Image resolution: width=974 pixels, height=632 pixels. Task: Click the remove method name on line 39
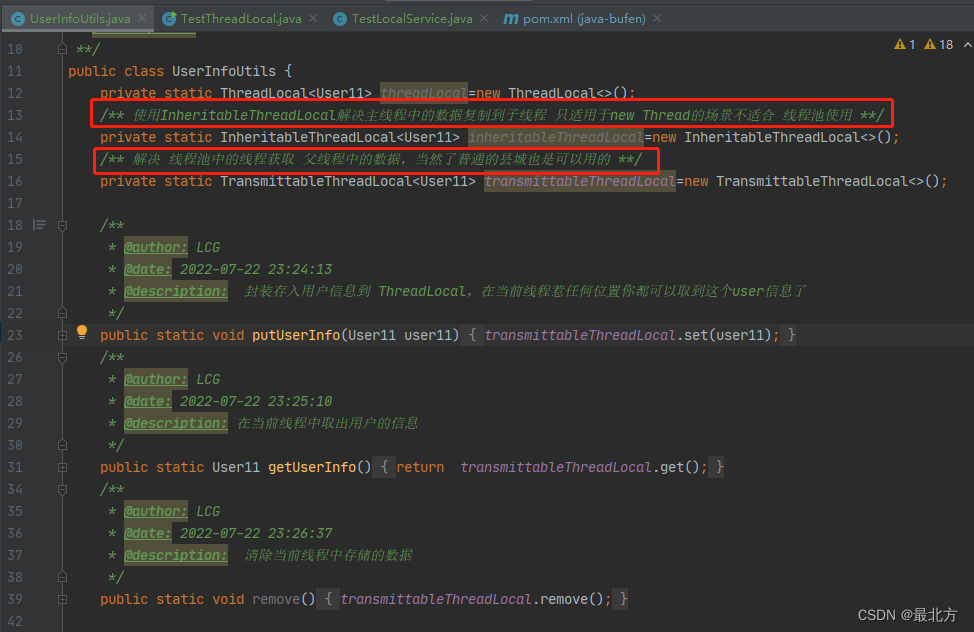(276, 600)
